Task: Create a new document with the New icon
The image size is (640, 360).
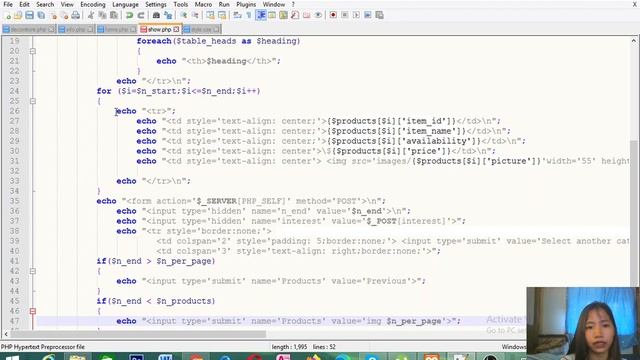Action: (x=7, y=16)
